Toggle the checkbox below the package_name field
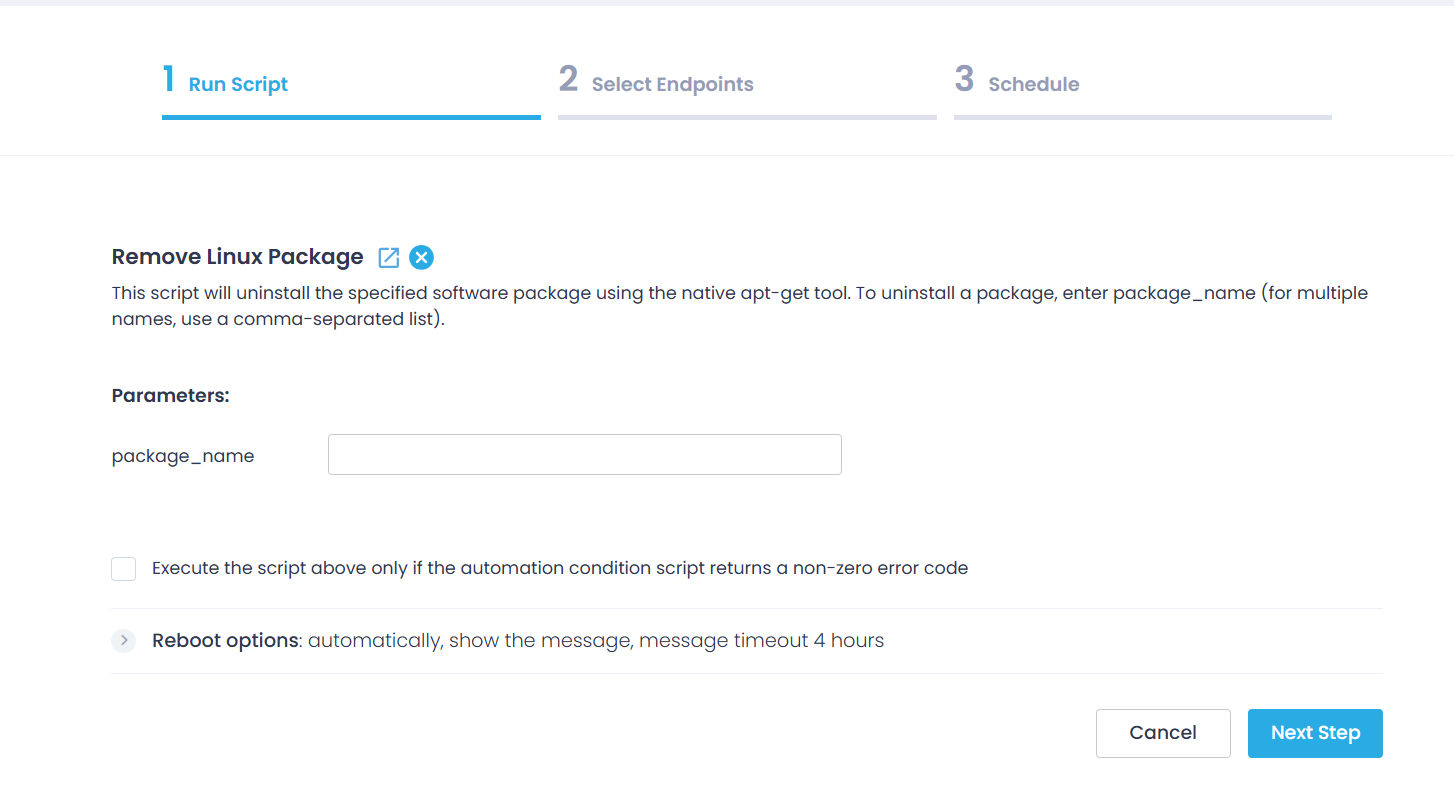The width and height of the screenshot is (1454, 786). point(123,568)
